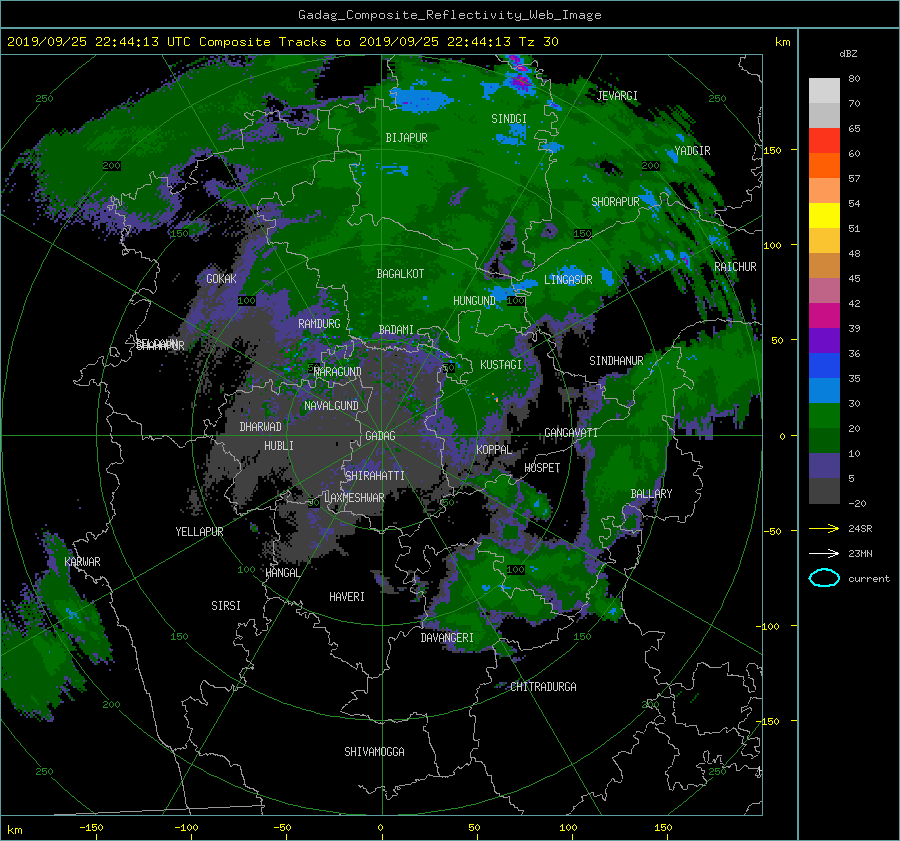900x841 pixels.
Task: Click the YELLAPUR city label
Action: coord(199,532)
